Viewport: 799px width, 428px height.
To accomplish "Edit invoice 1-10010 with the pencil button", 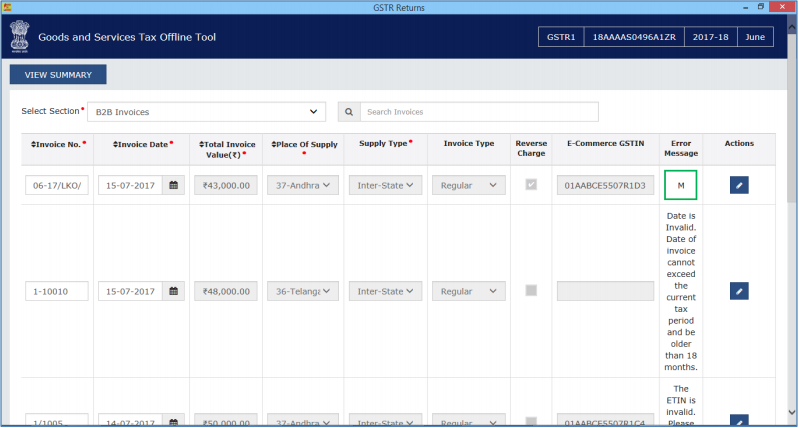I will click(739, 291).
